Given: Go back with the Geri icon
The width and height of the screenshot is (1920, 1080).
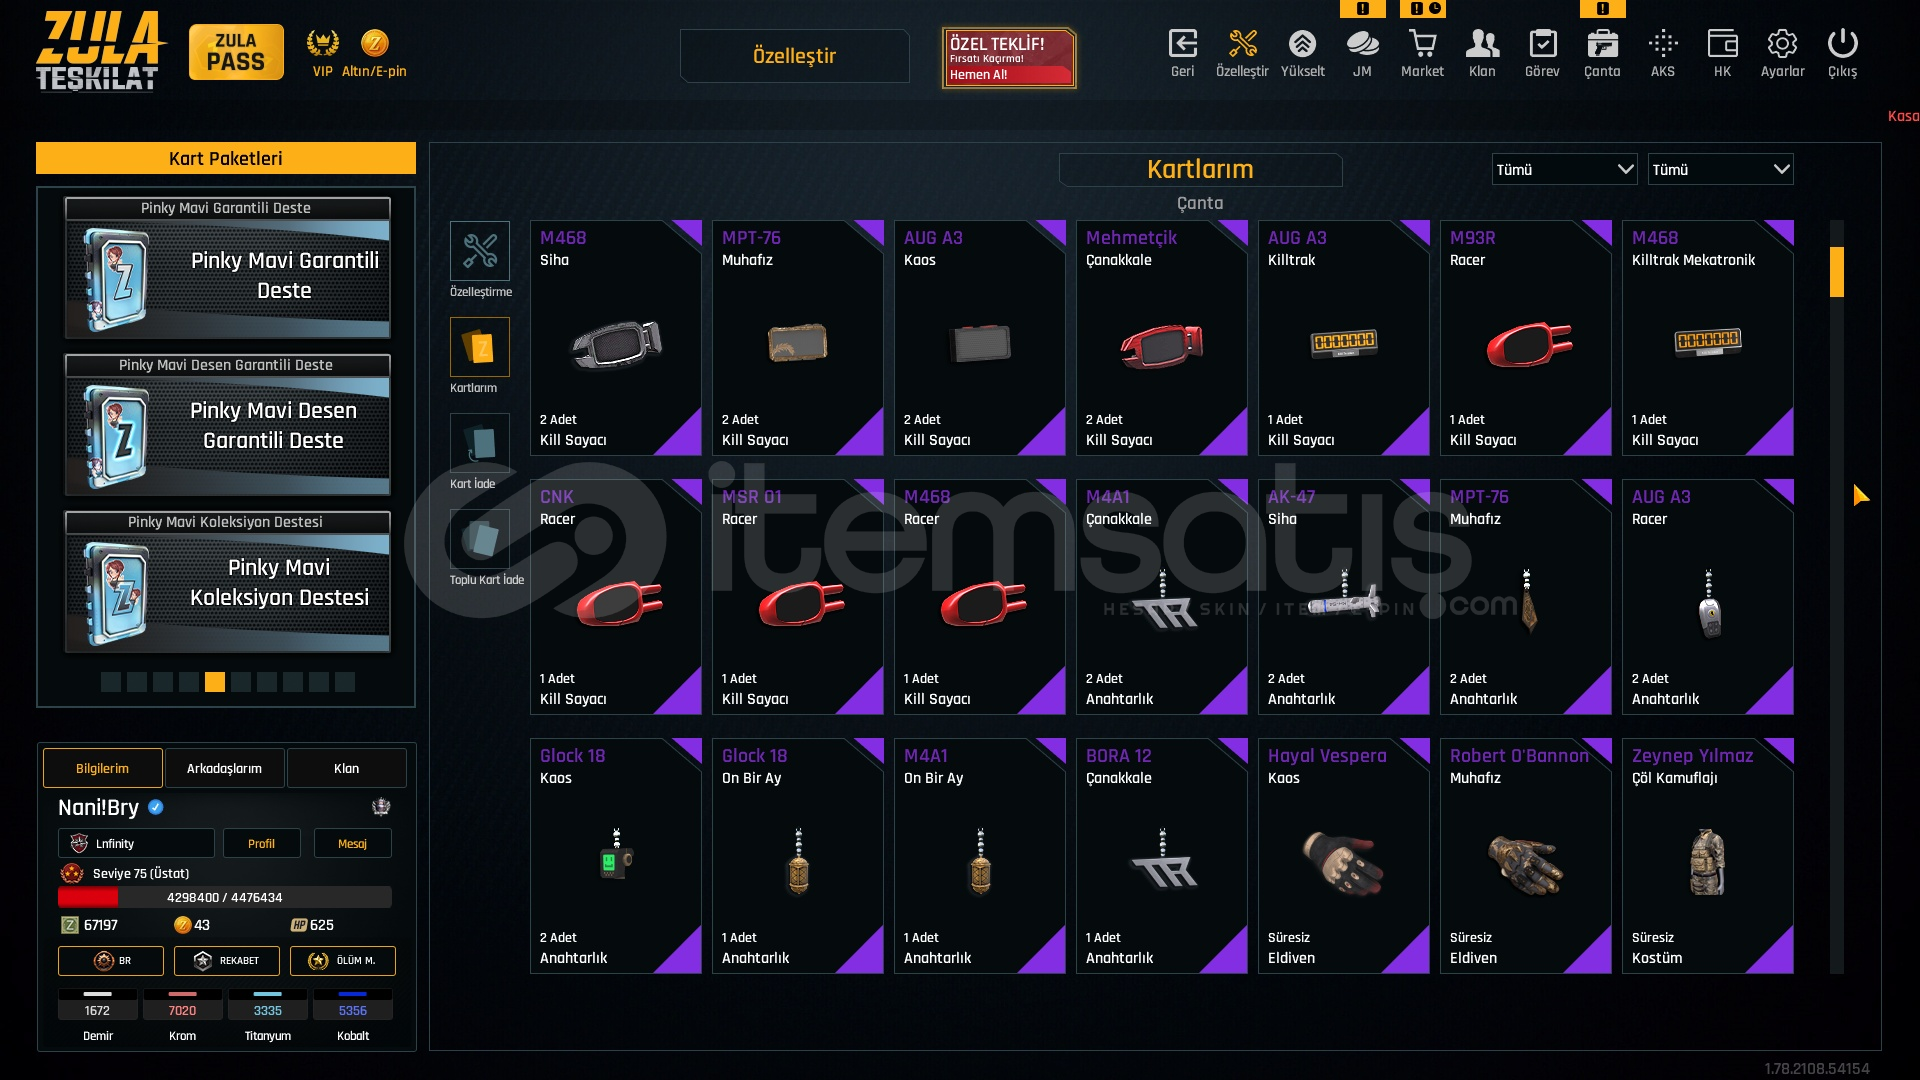Looking at the screenshot, I should click(1182, 44).
